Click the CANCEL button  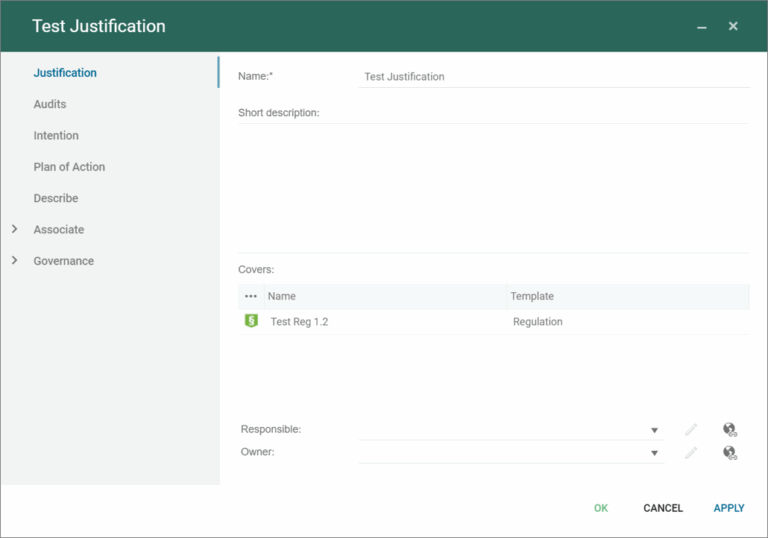pos(662,508)
